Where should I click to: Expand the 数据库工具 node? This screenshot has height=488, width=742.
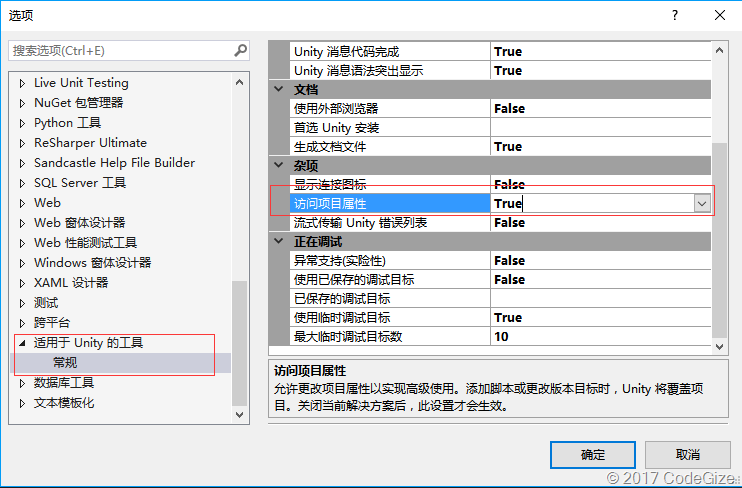coord(22,383)
